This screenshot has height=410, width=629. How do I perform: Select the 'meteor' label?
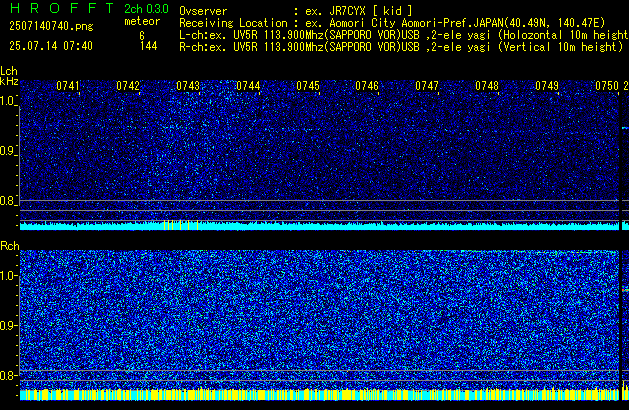click(x=142, y=21)
